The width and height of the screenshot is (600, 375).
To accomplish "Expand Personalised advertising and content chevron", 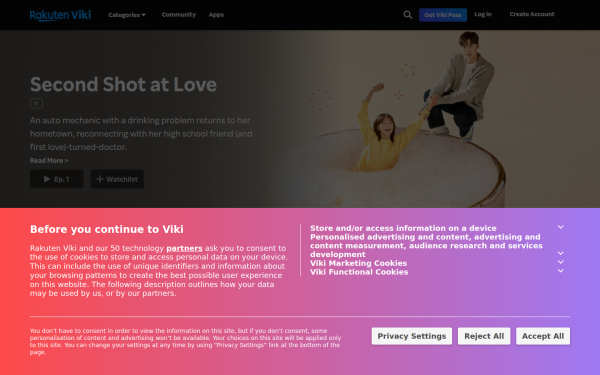I will click(561, 253).
